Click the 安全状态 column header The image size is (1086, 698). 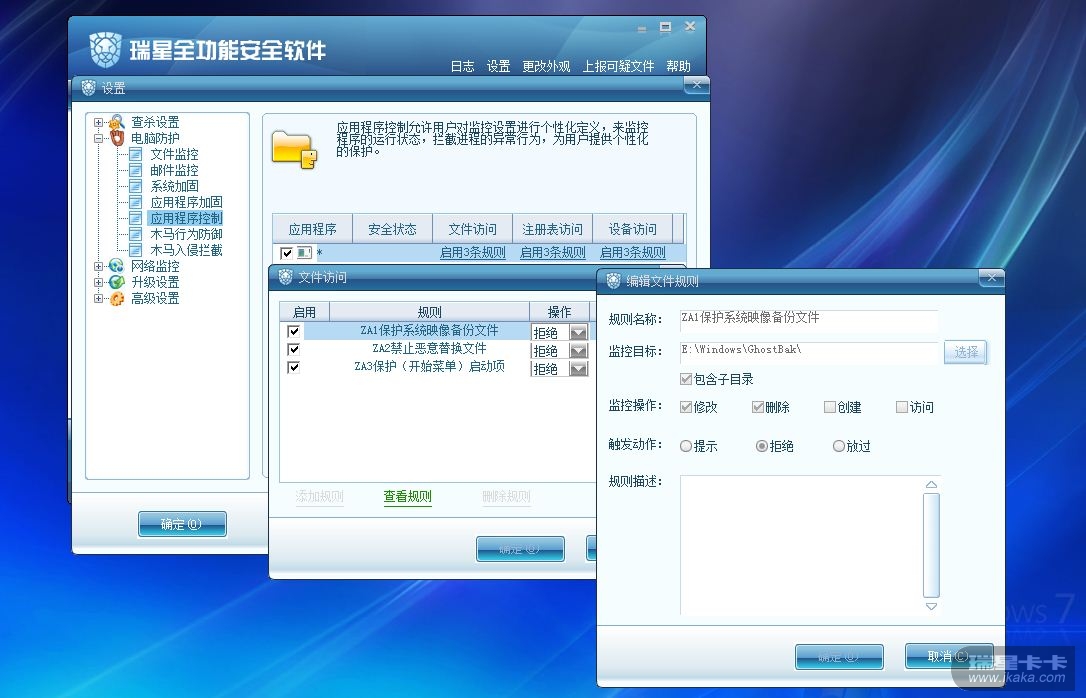coord(392,229)
